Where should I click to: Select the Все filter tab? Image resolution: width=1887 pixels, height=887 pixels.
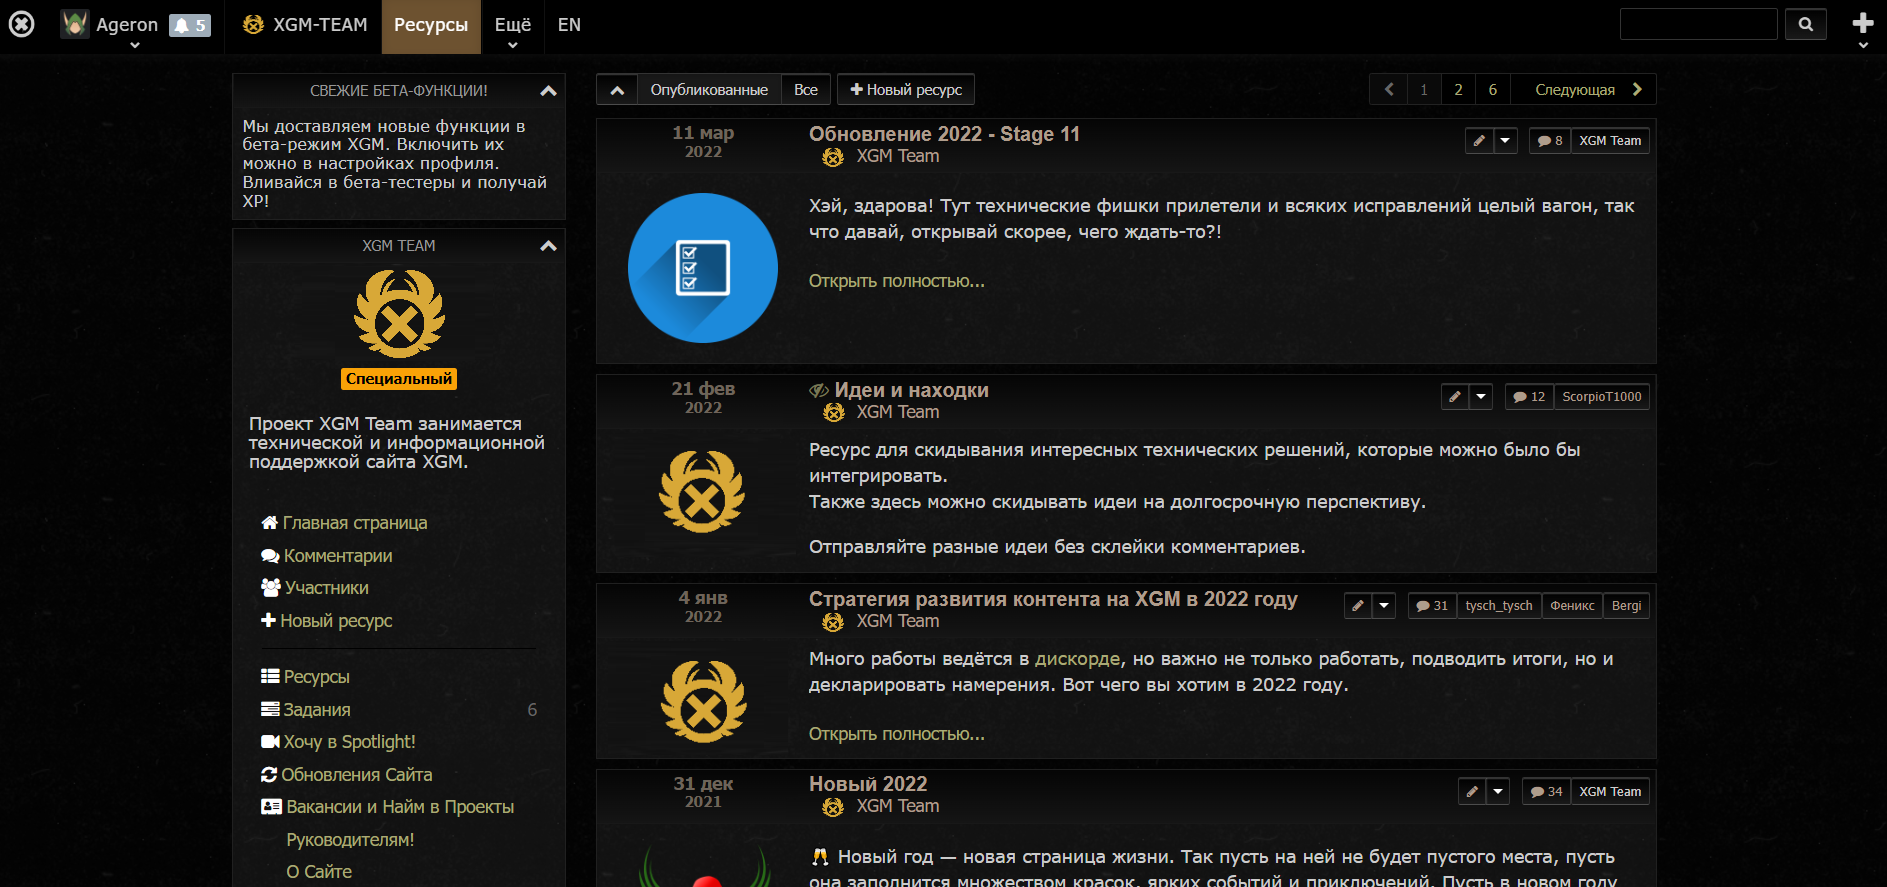pos(806,90)
